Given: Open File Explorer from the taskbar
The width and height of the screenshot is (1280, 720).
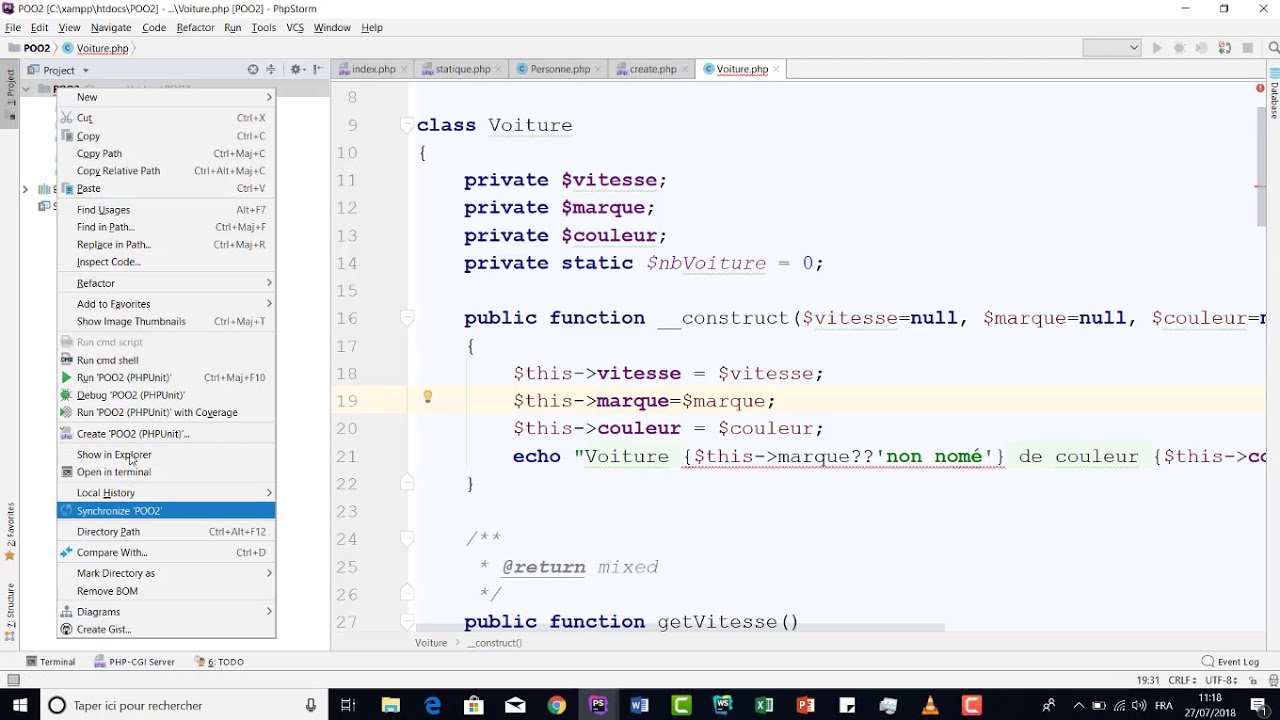Looking at the screenshot, I should 391,705.
